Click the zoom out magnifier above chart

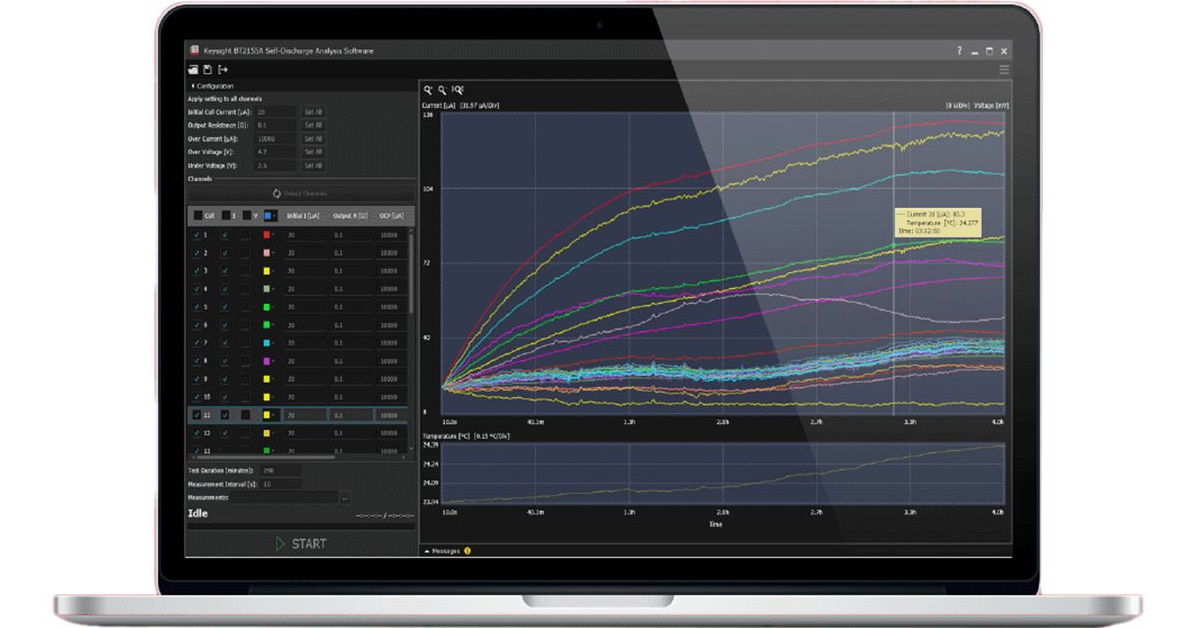click(443, 89)
